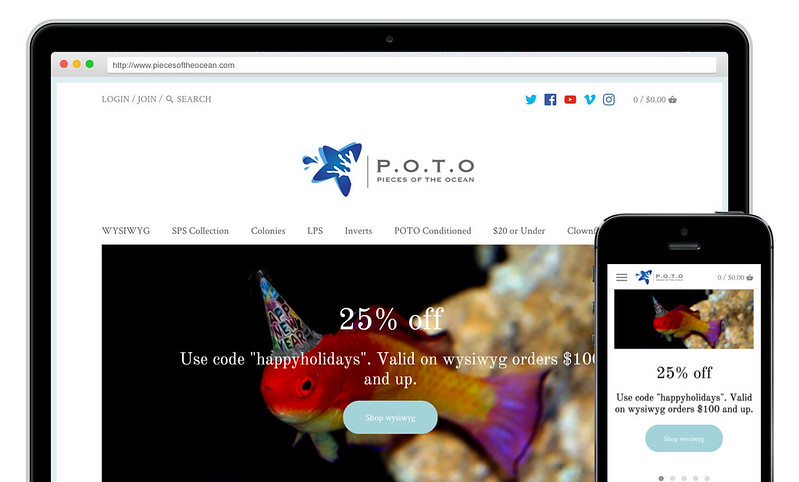Click the LOGIN link
This screenshot has width=799, height=482.
pos(116,99)
